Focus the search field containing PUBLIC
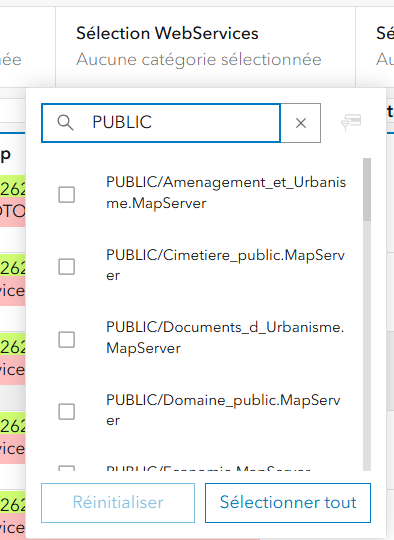This screenshot has height=540, width=394. [x=161, y=123]
